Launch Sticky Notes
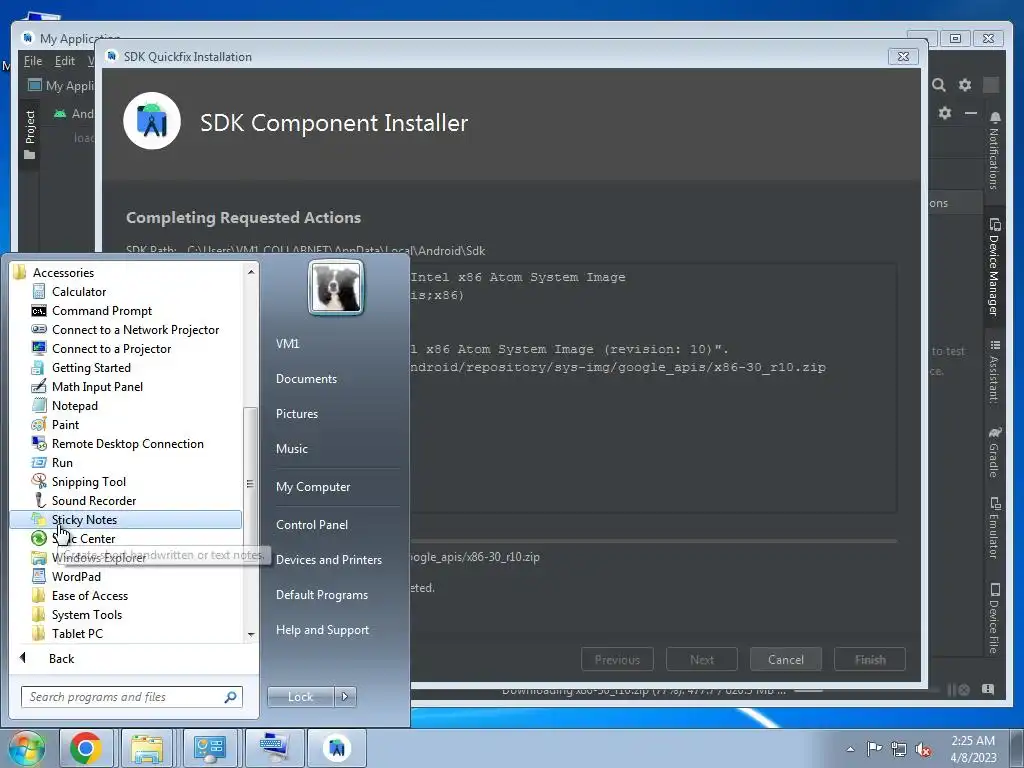 coord(125,520)
